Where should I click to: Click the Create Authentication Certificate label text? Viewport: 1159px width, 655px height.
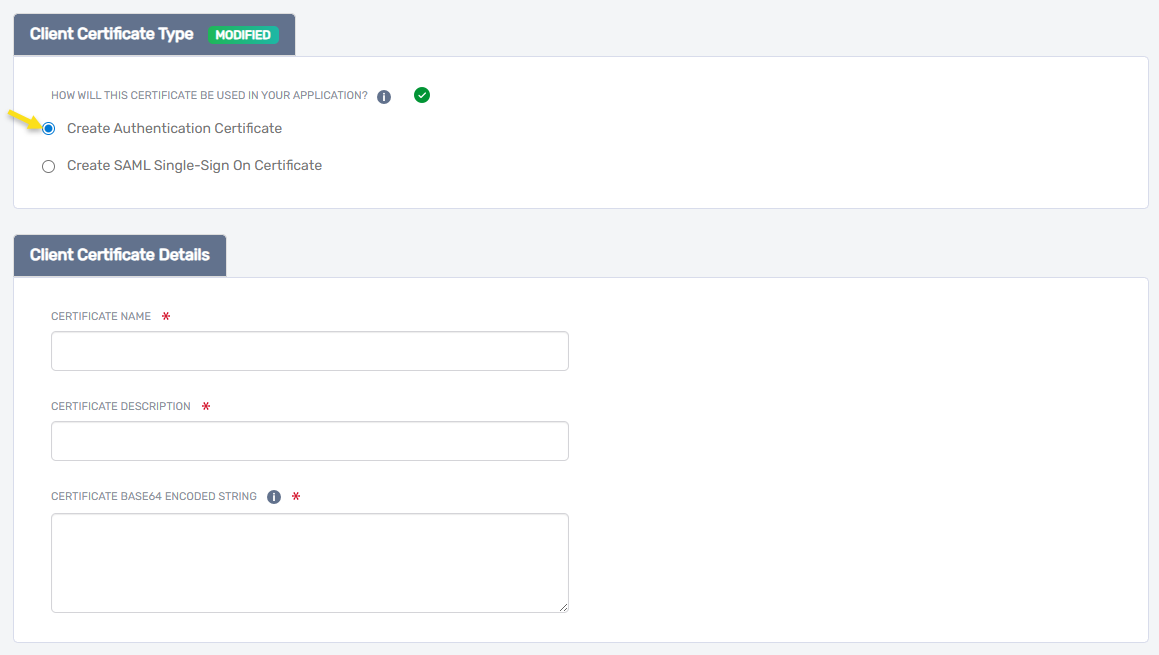(174, 128)
